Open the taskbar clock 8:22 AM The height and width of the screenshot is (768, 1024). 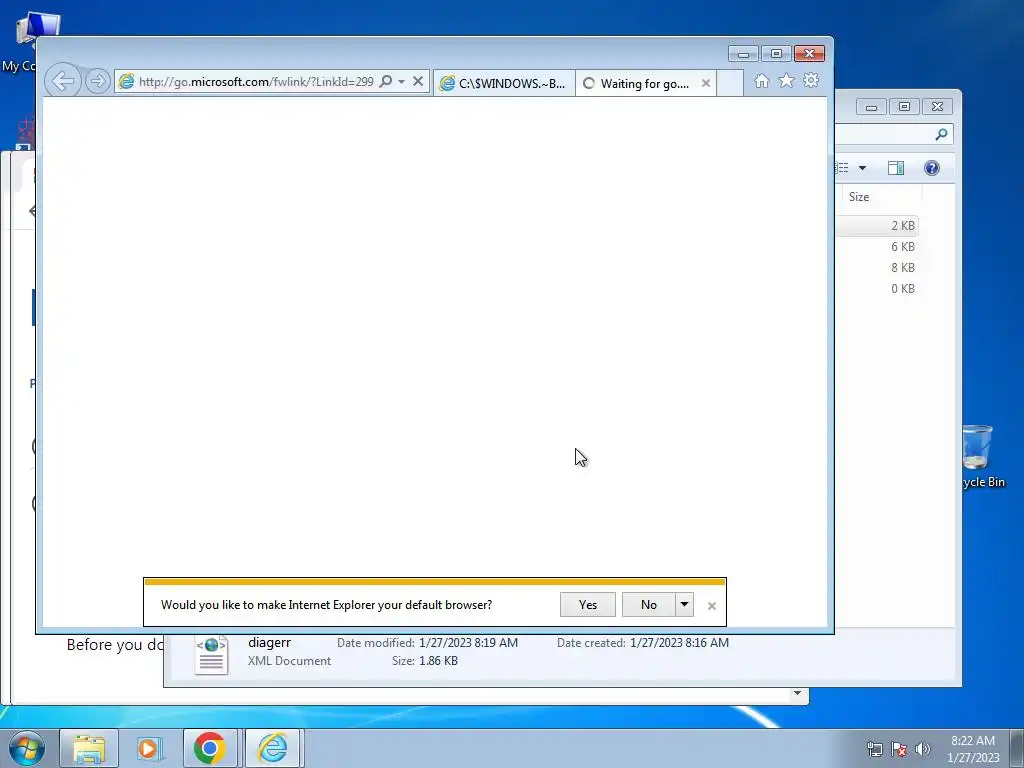tap(973, 749)
